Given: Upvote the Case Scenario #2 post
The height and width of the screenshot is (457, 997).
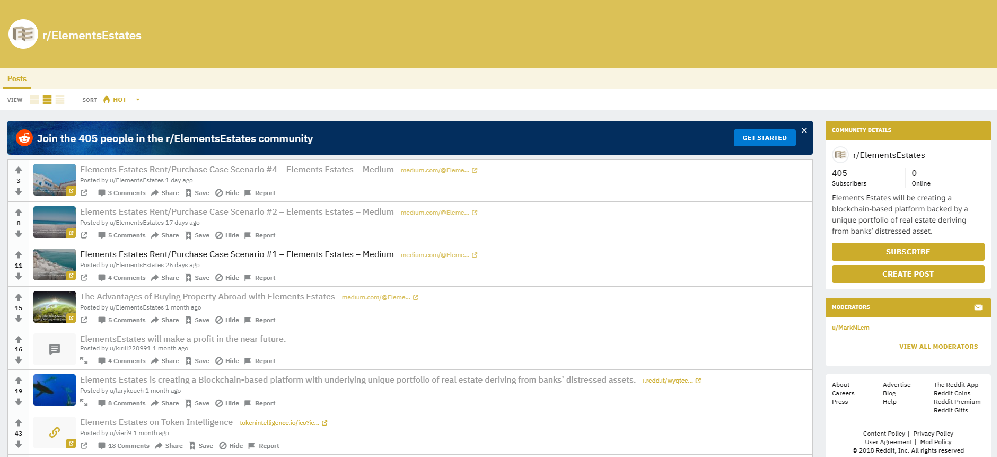Looking at the screenshot, I should [x=18, y=212].
